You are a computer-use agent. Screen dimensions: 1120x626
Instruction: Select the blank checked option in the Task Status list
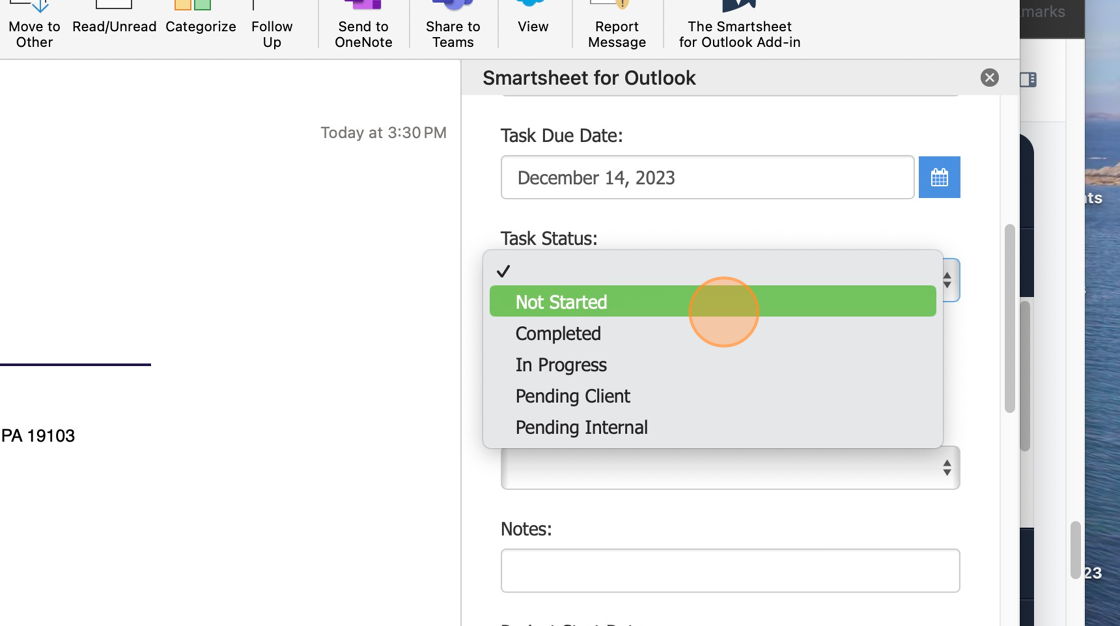click(x=713, y=271)
